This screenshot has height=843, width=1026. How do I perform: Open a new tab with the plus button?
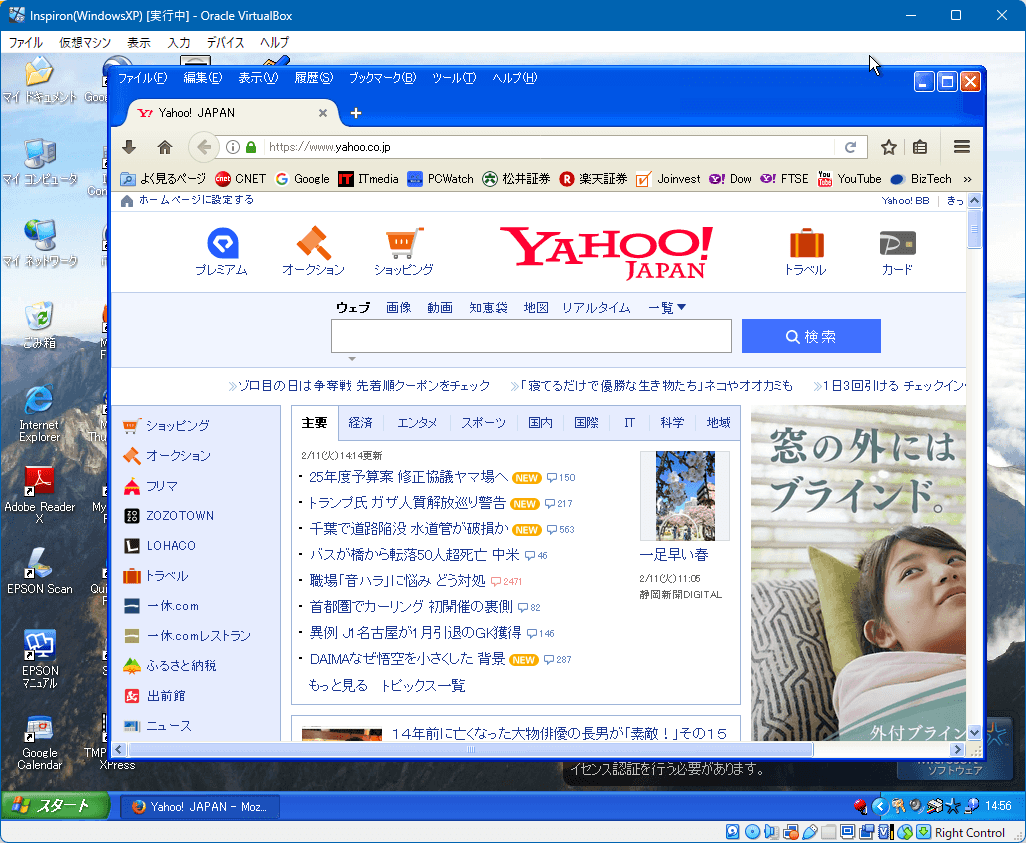(355, 113)
